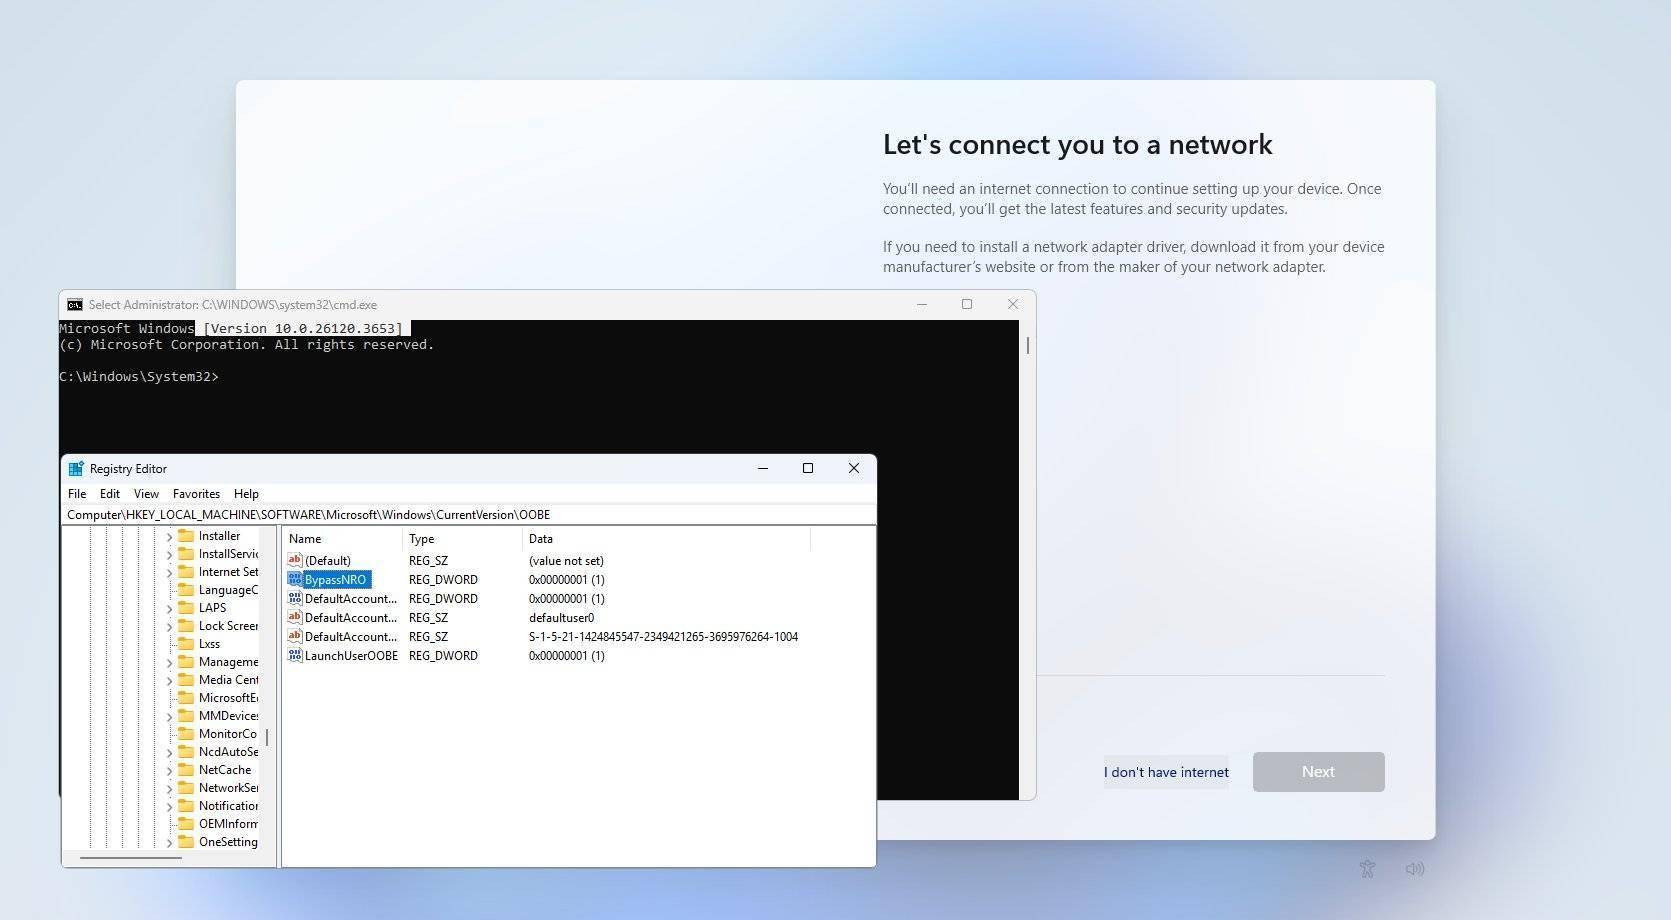1671x920 pixels.
Task: Select the BypassNRO REG_DWORD icon
Action: 294,579
